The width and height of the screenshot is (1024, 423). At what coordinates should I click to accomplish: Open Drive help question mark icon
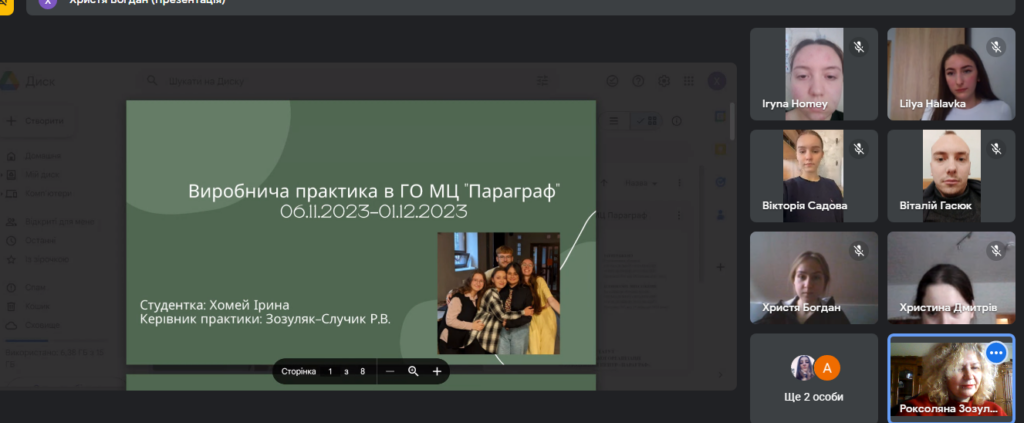(637, 81)
